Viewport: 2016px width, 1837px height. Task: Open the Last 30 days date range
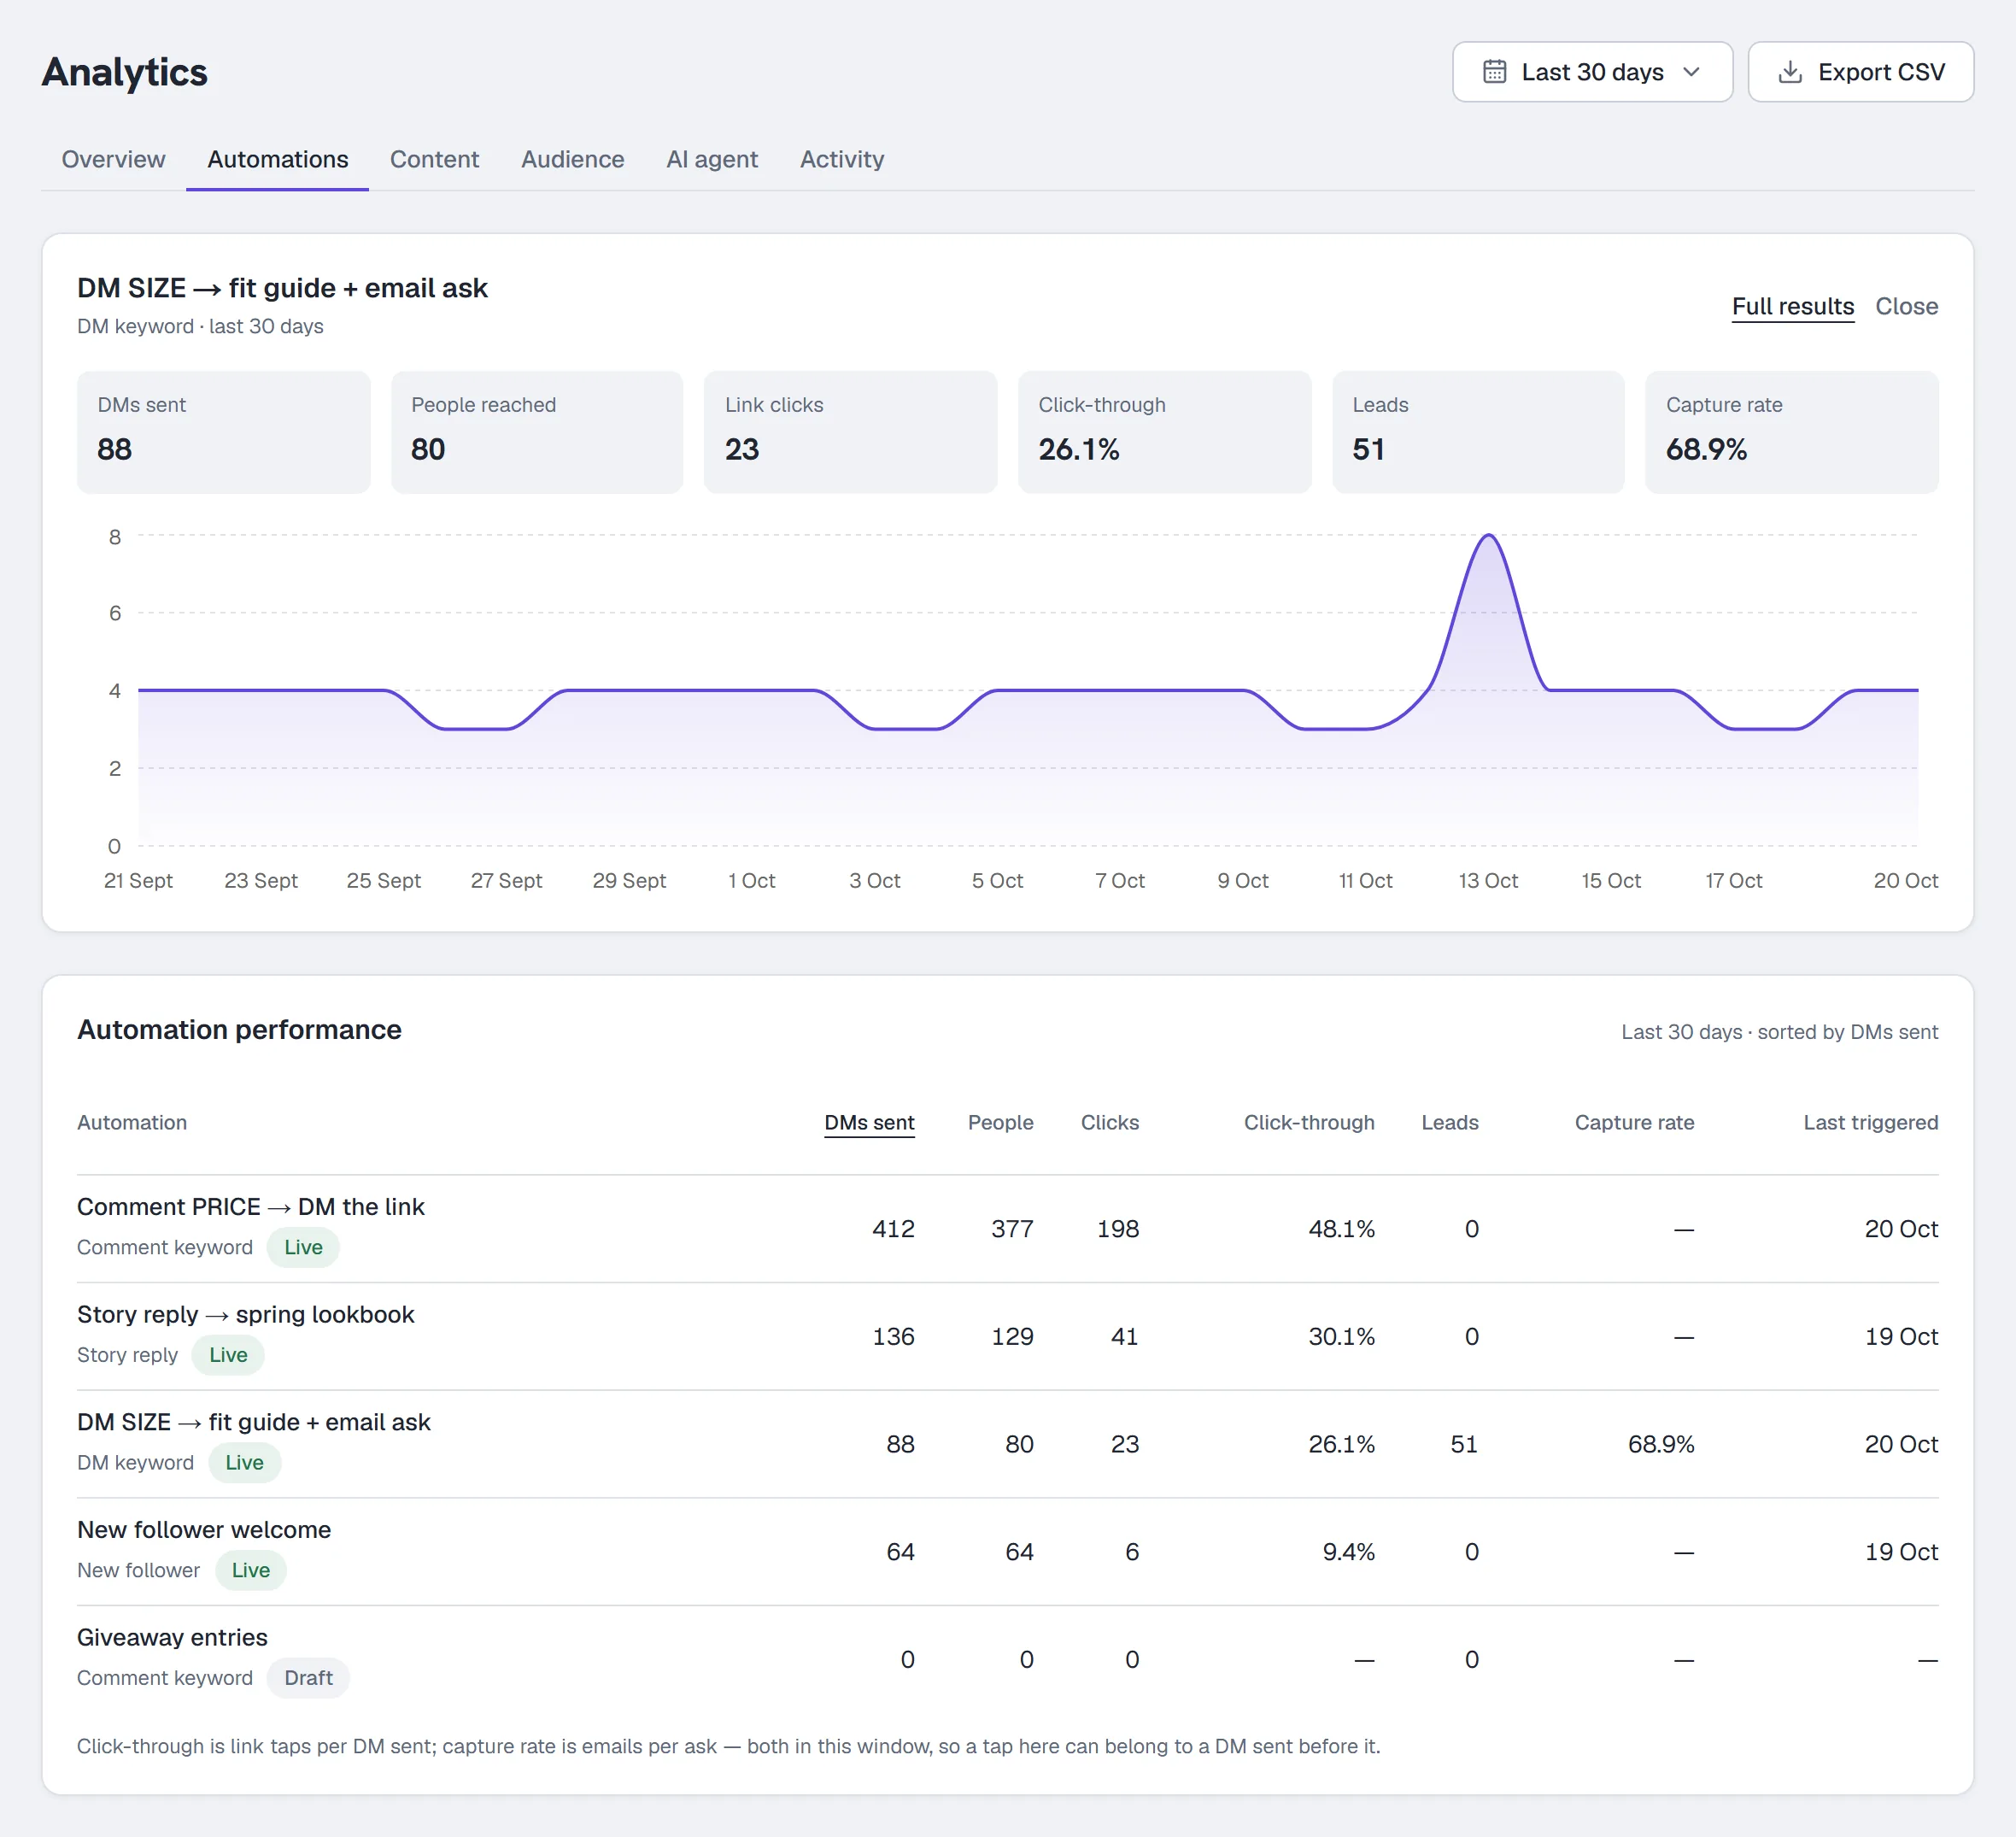(x=1592, y=72)
